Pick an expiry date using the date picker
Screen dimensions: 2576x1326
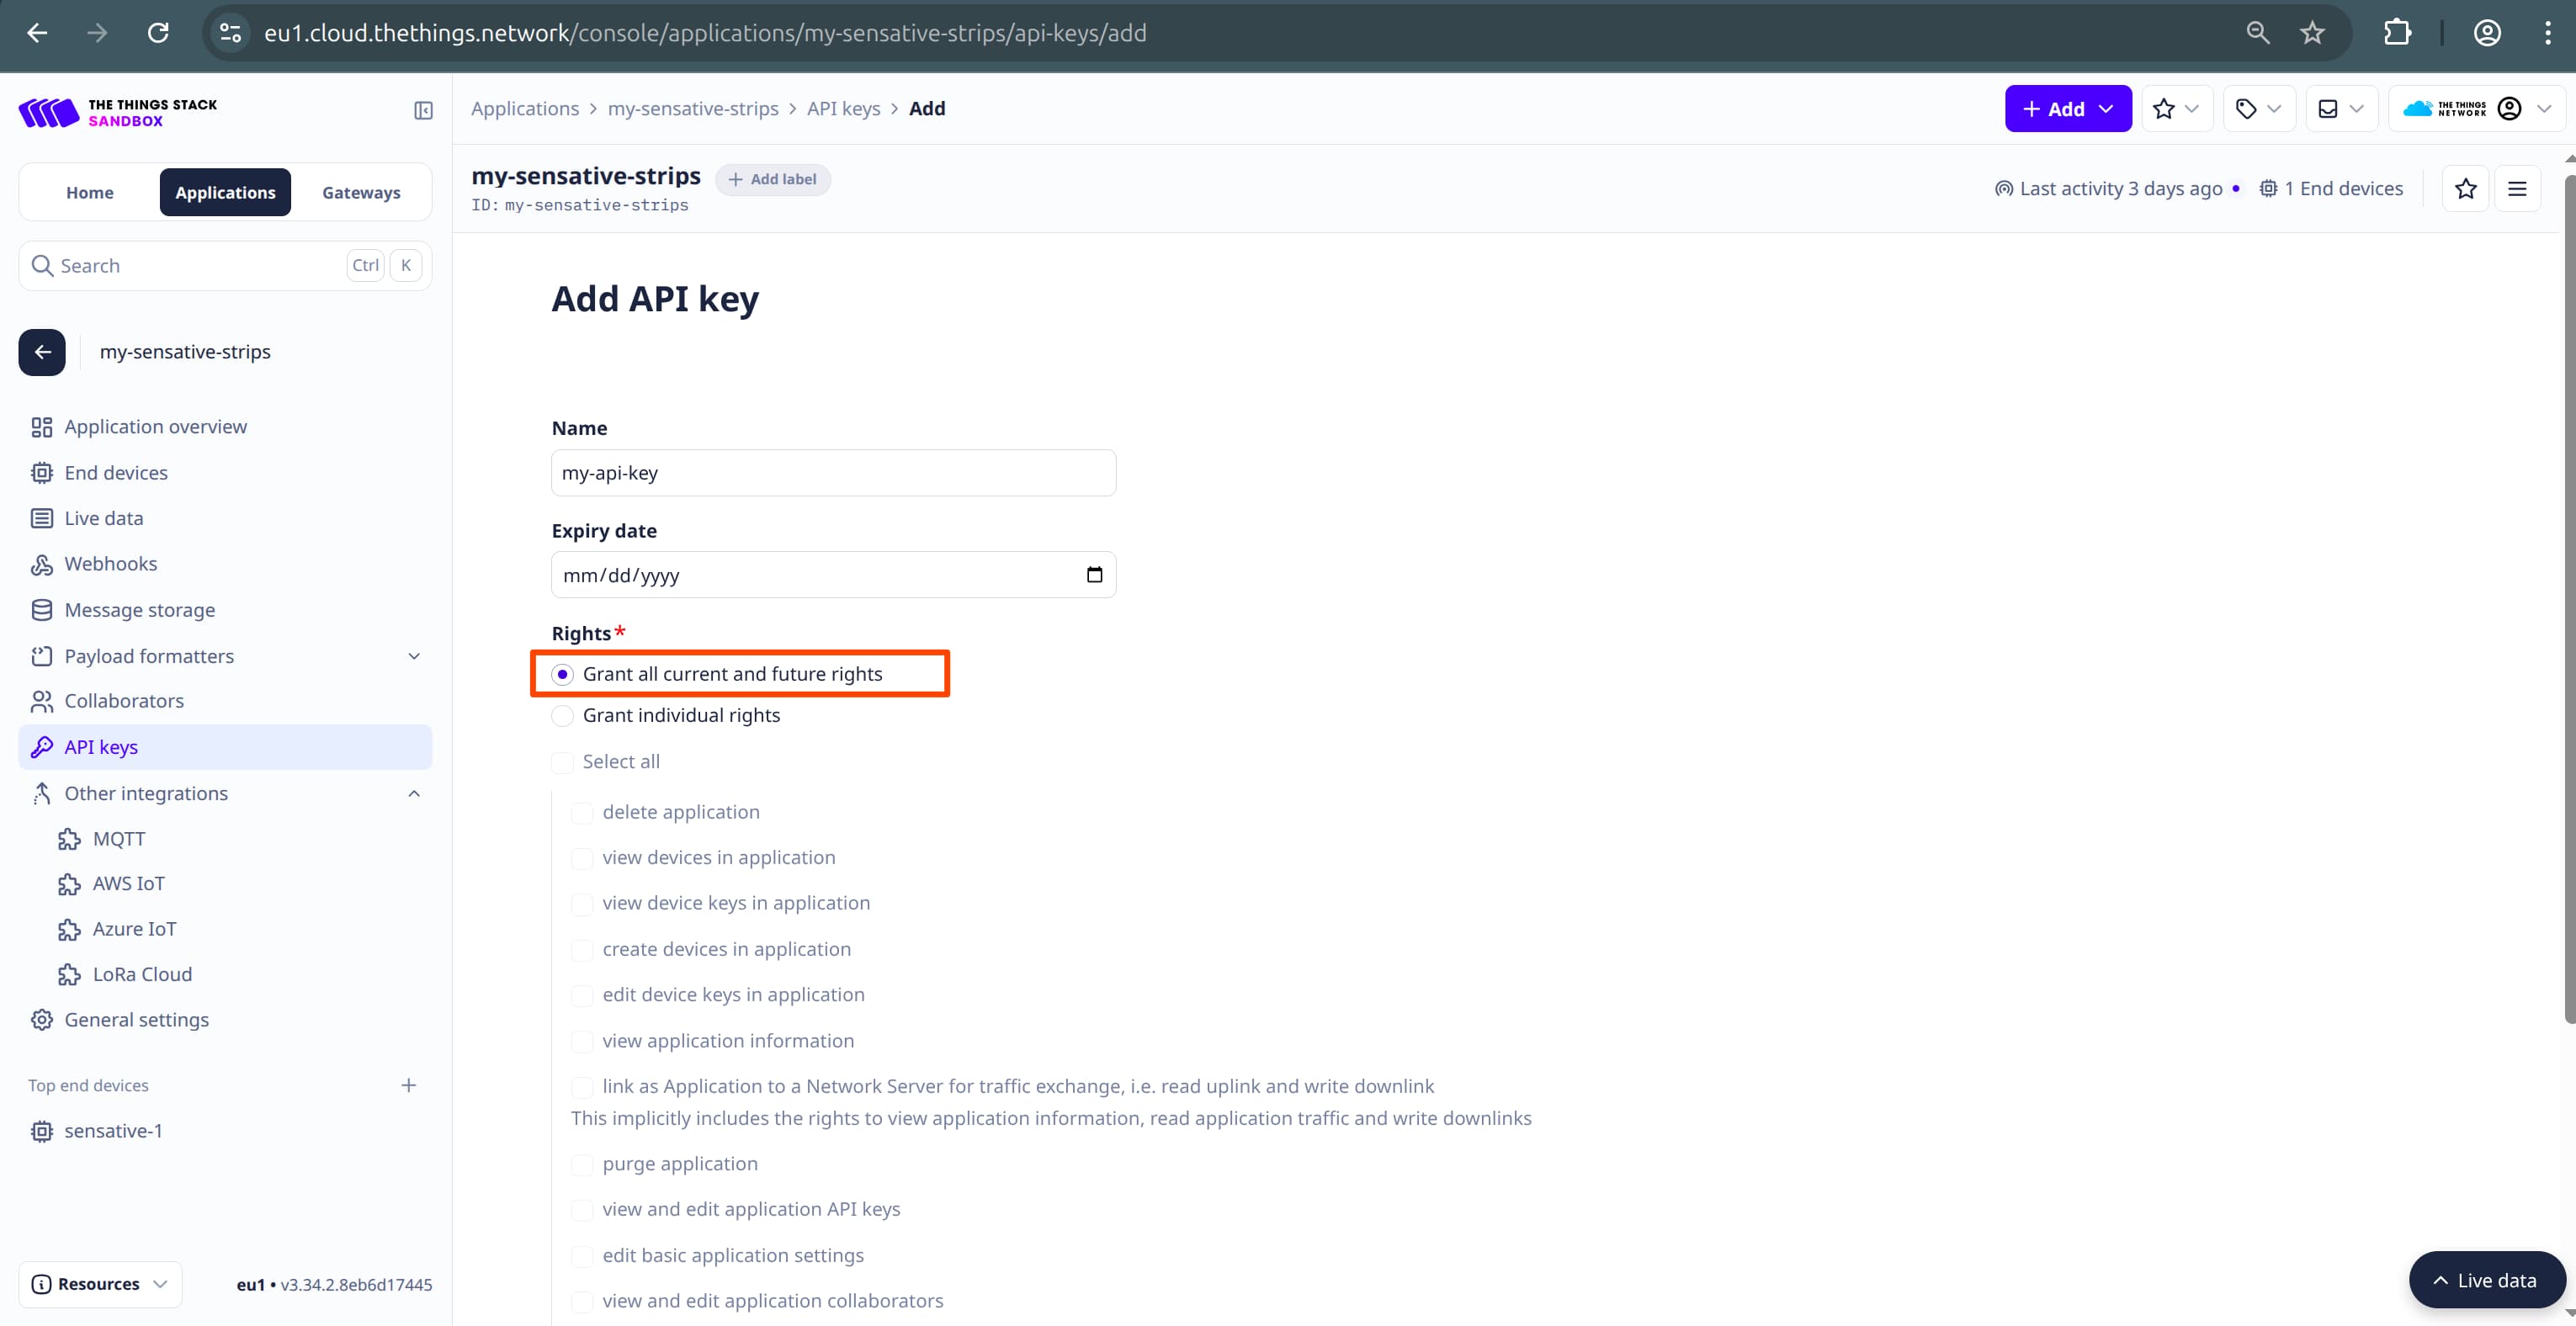click(1095, 574)
